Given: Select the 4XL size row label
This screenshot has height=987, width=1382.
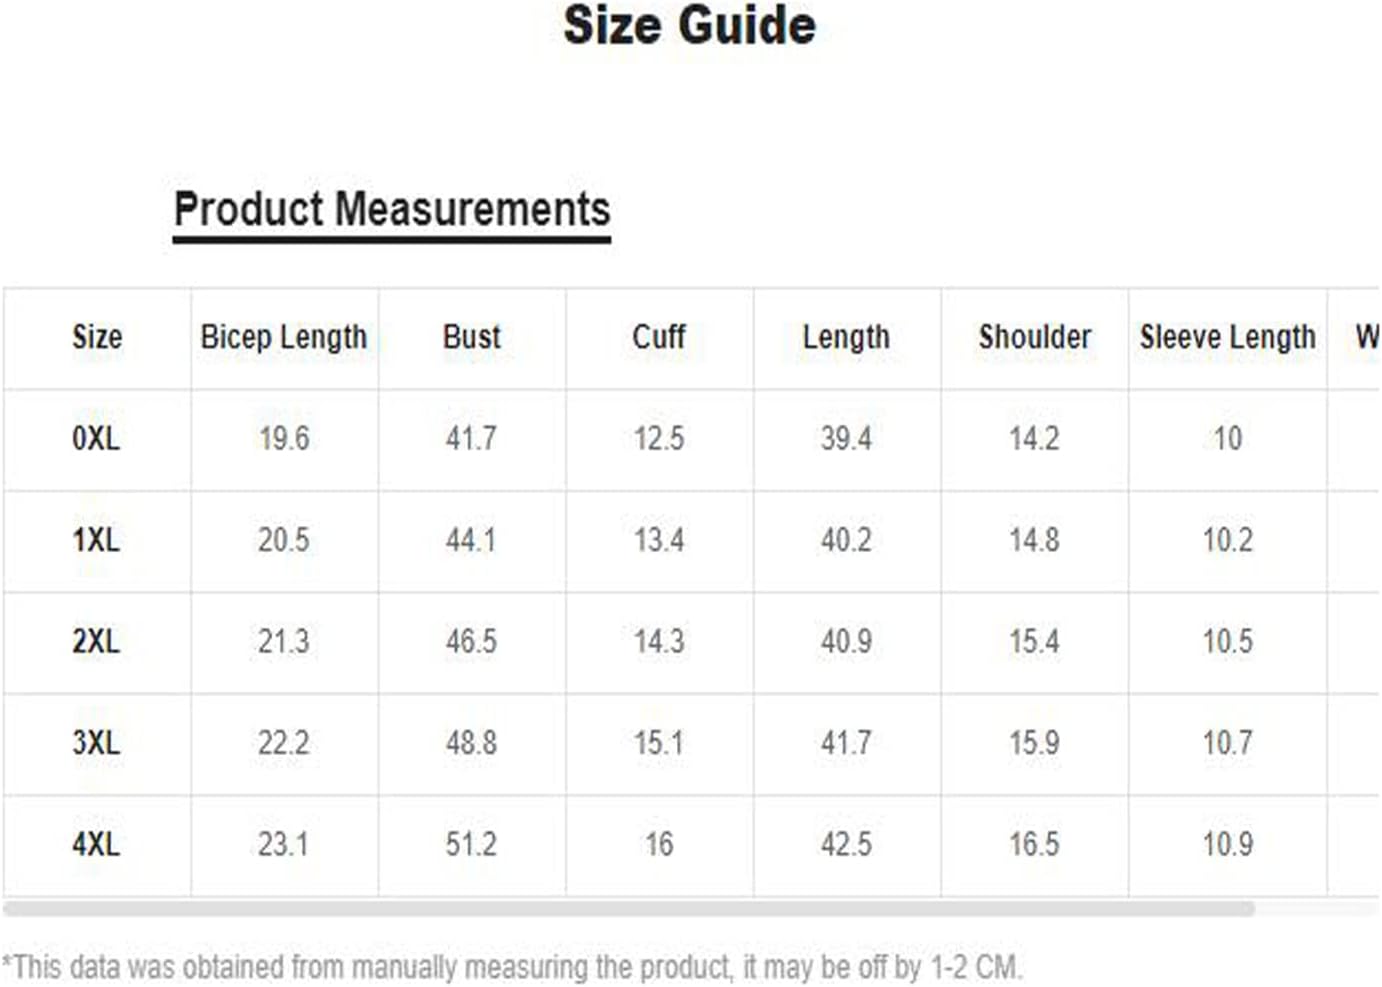Looking at the screenshot, I should coord(96,844).
